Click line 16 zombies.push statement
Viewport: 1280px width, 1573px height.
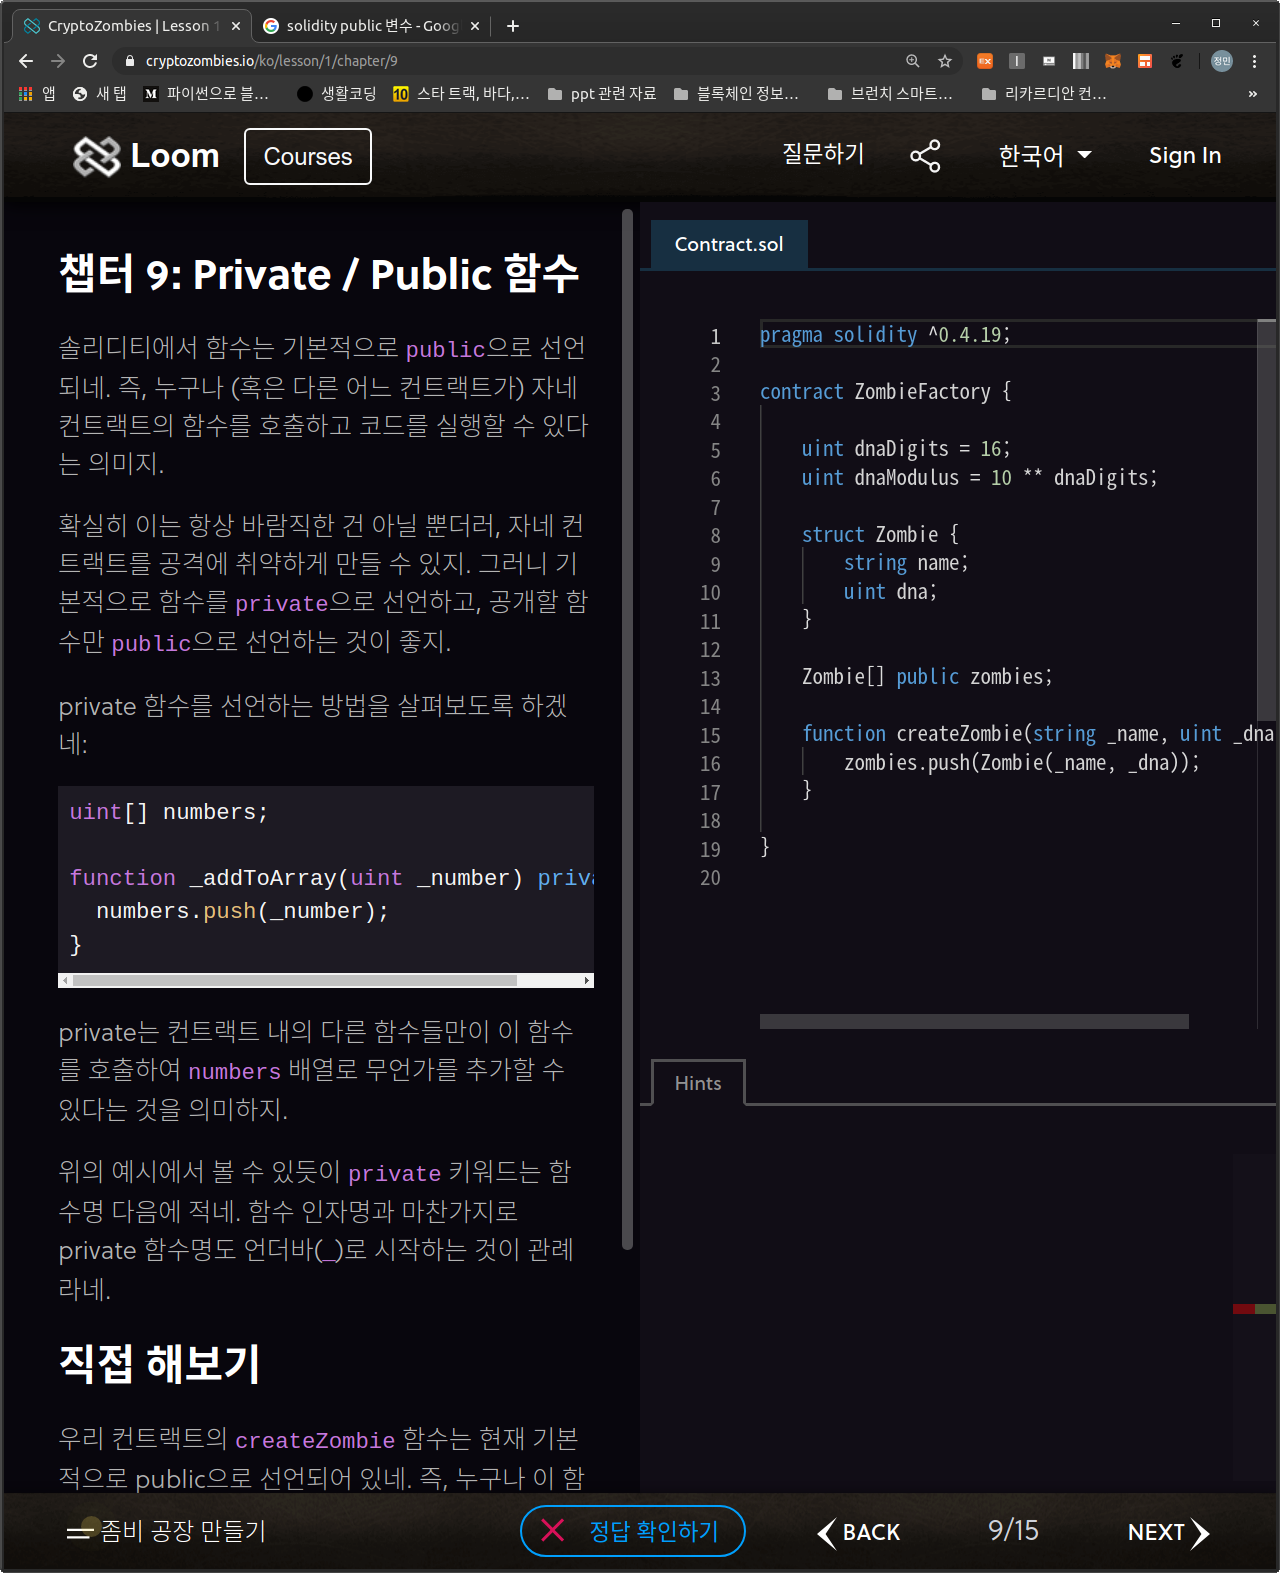(1022, 763)
